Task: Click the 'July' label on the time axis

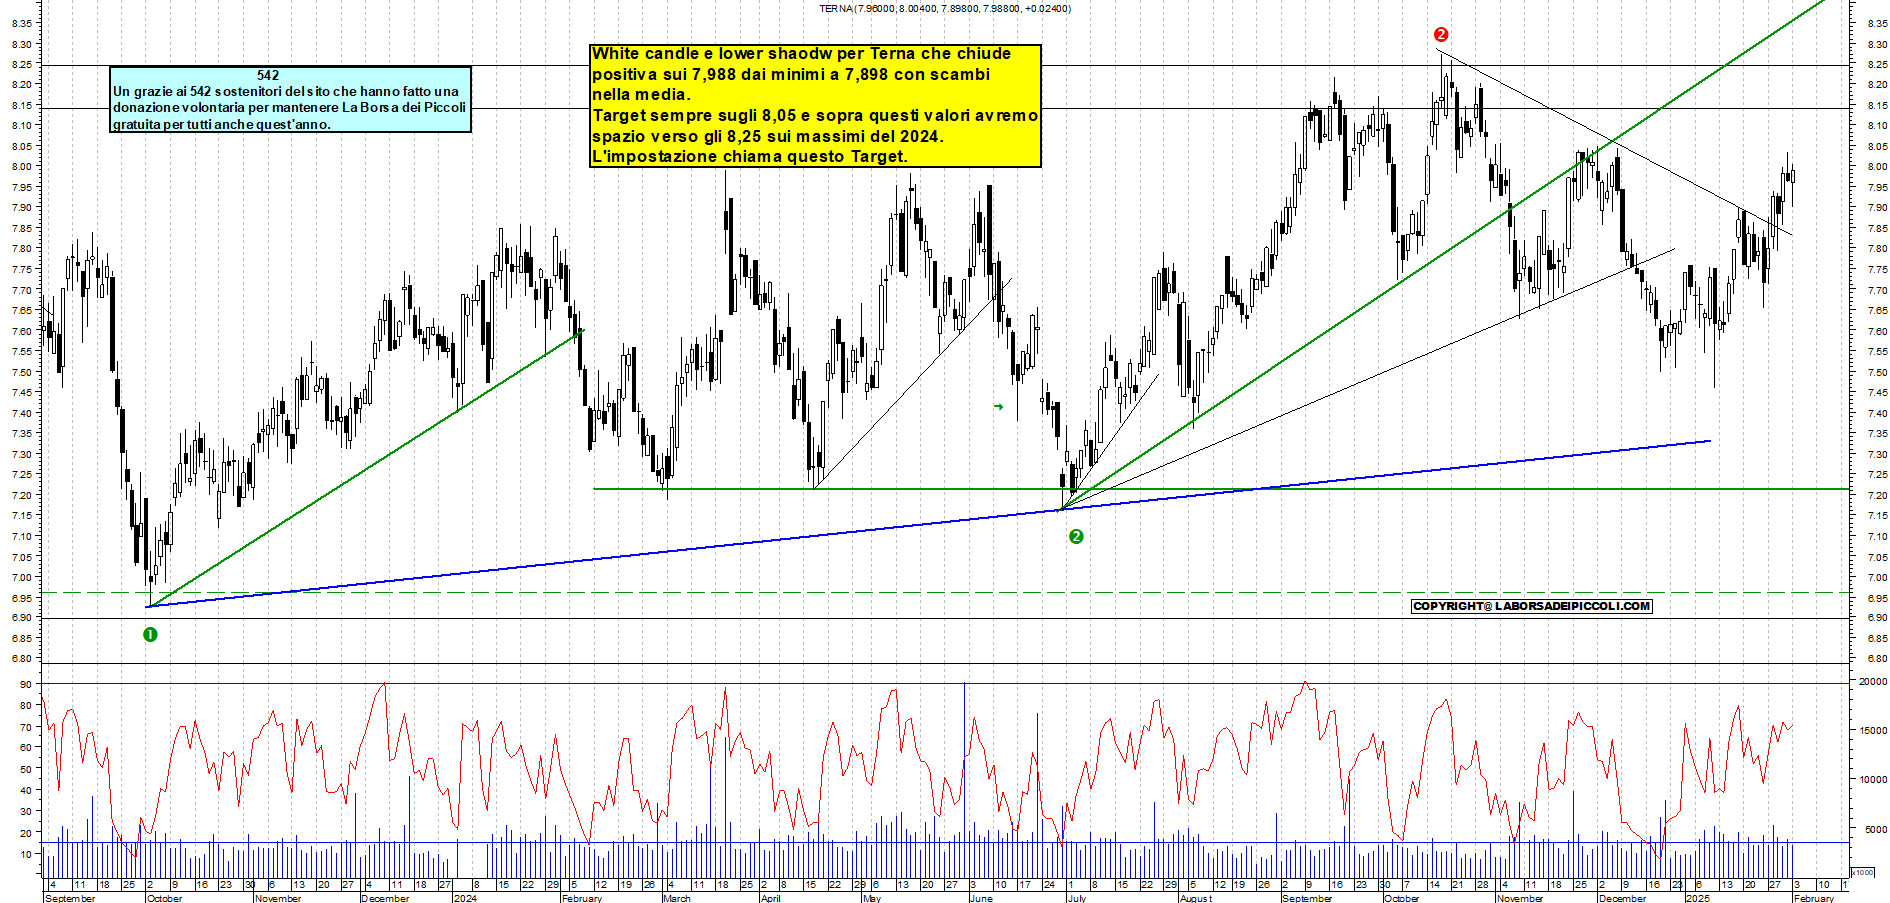Action: pos(1077,898)
